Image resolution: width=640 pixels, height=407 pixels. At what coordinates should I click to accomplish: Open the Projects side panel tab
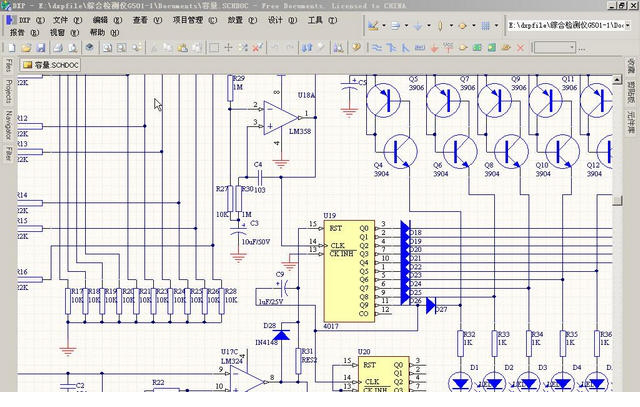(x=8, y=91)
